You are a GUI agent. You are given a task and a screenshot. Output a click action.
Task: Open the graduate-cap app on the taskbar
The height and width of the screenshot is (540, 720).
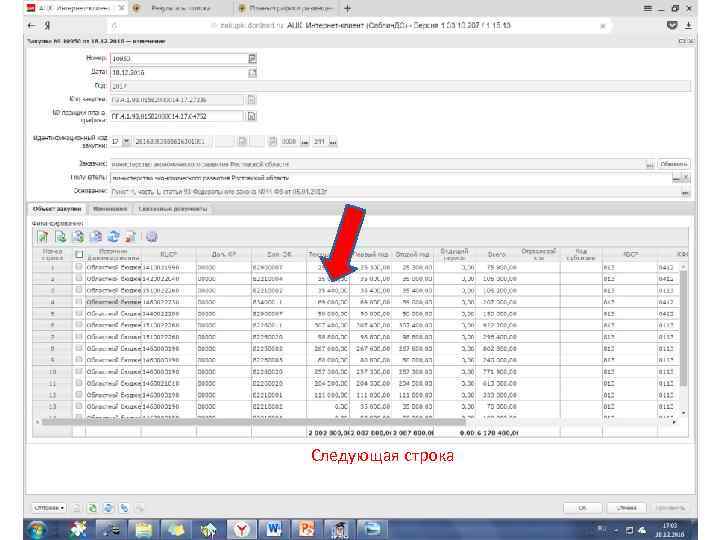click(338, 529)
